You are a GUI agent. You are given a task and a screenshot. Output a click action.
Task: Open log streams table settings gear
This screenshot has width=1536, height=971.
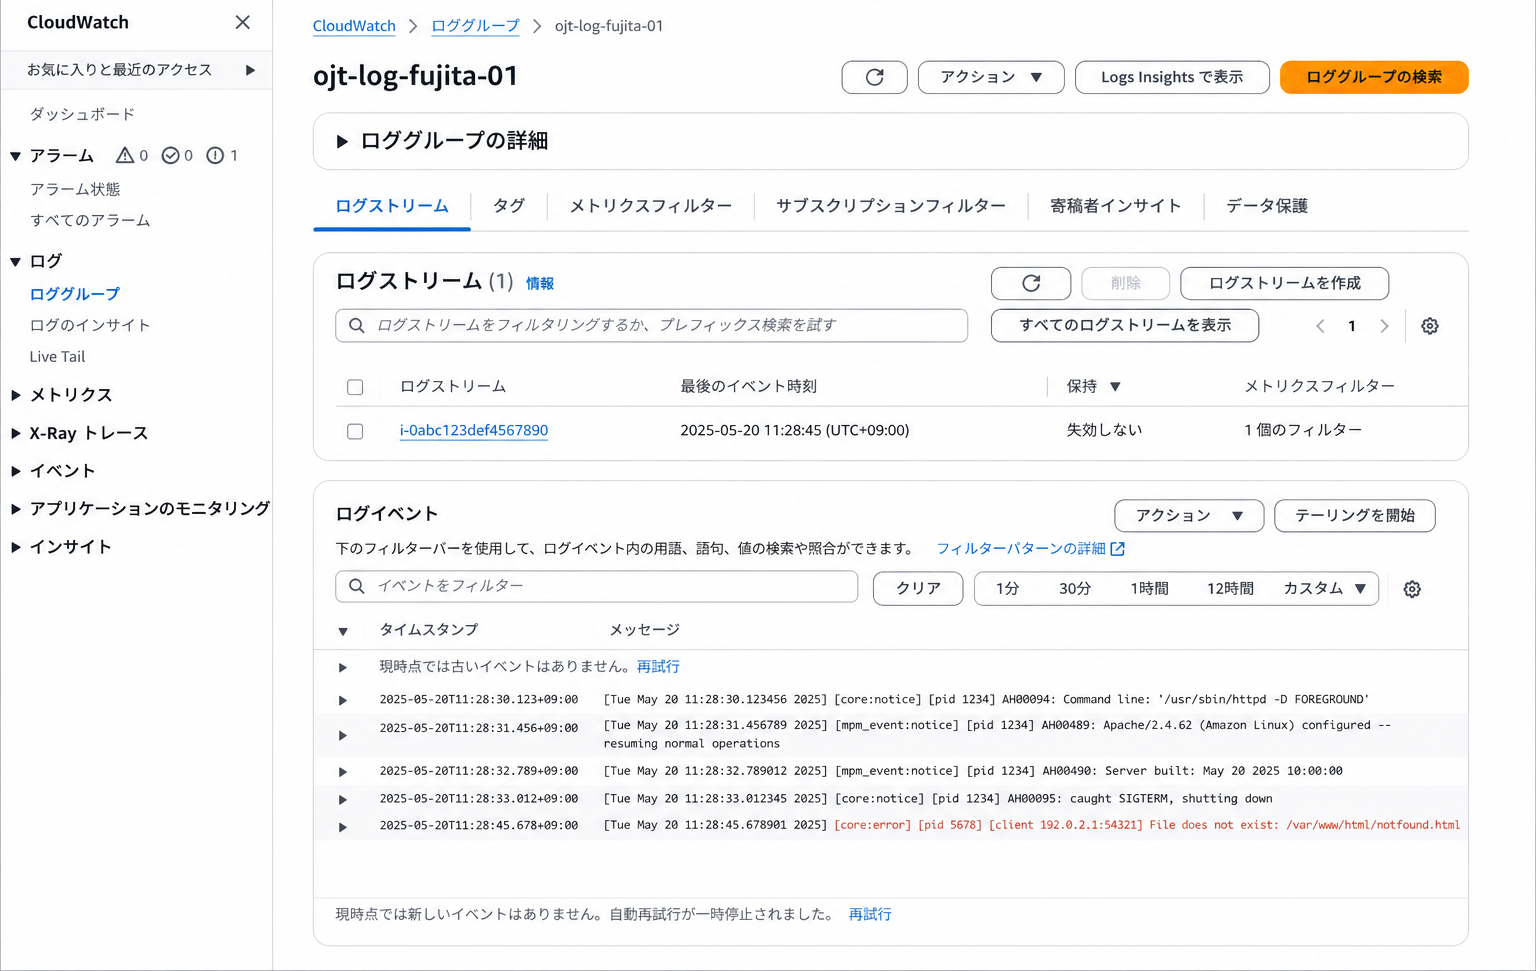1430,326
